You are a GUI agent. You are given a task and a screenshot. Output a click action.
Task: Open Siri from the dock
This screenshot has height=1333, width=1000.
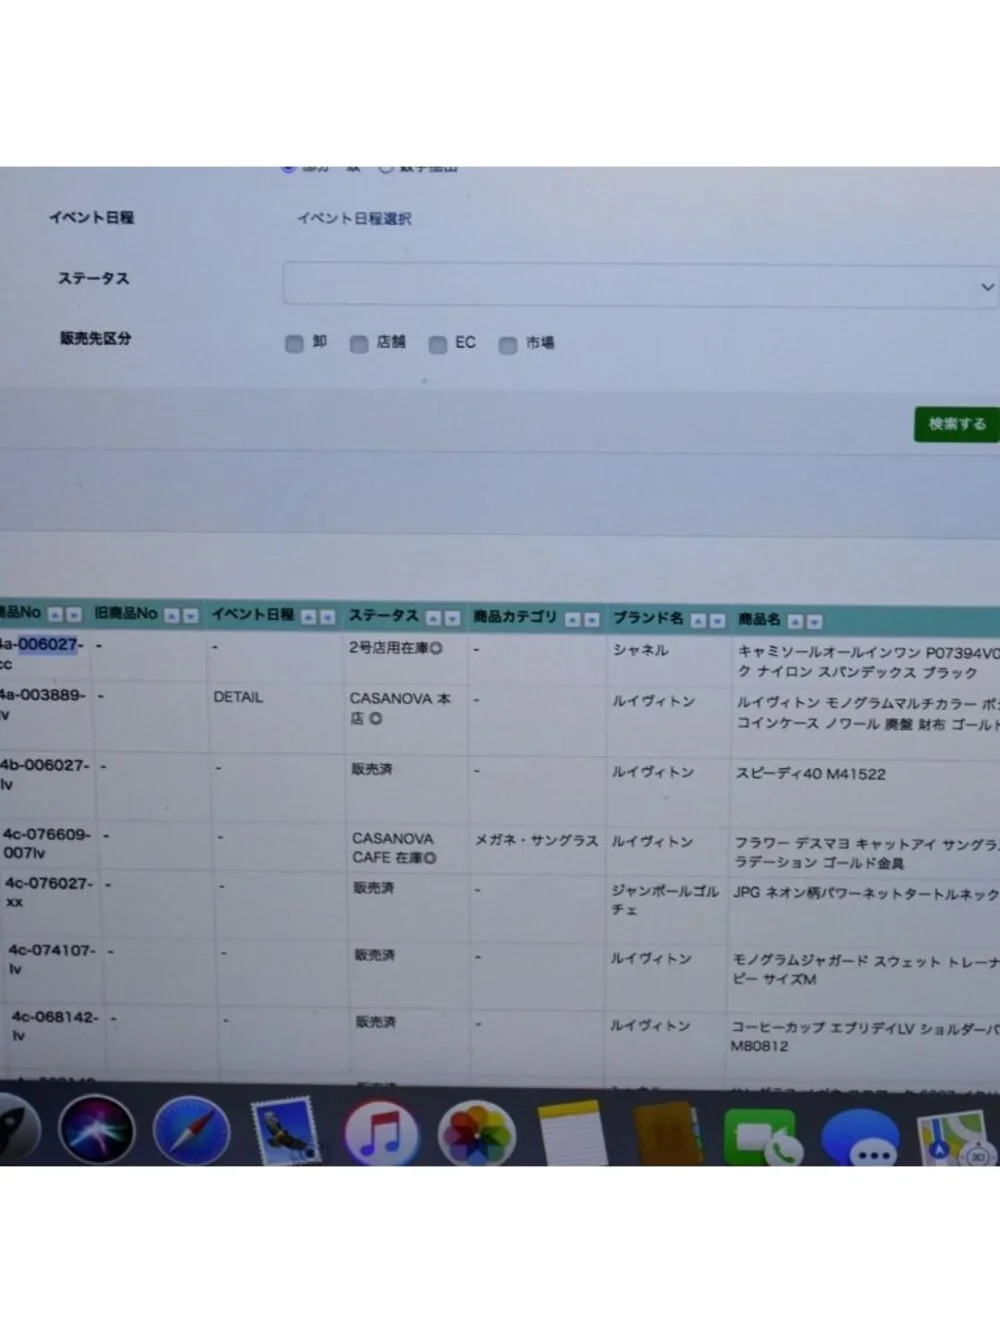97,1129
